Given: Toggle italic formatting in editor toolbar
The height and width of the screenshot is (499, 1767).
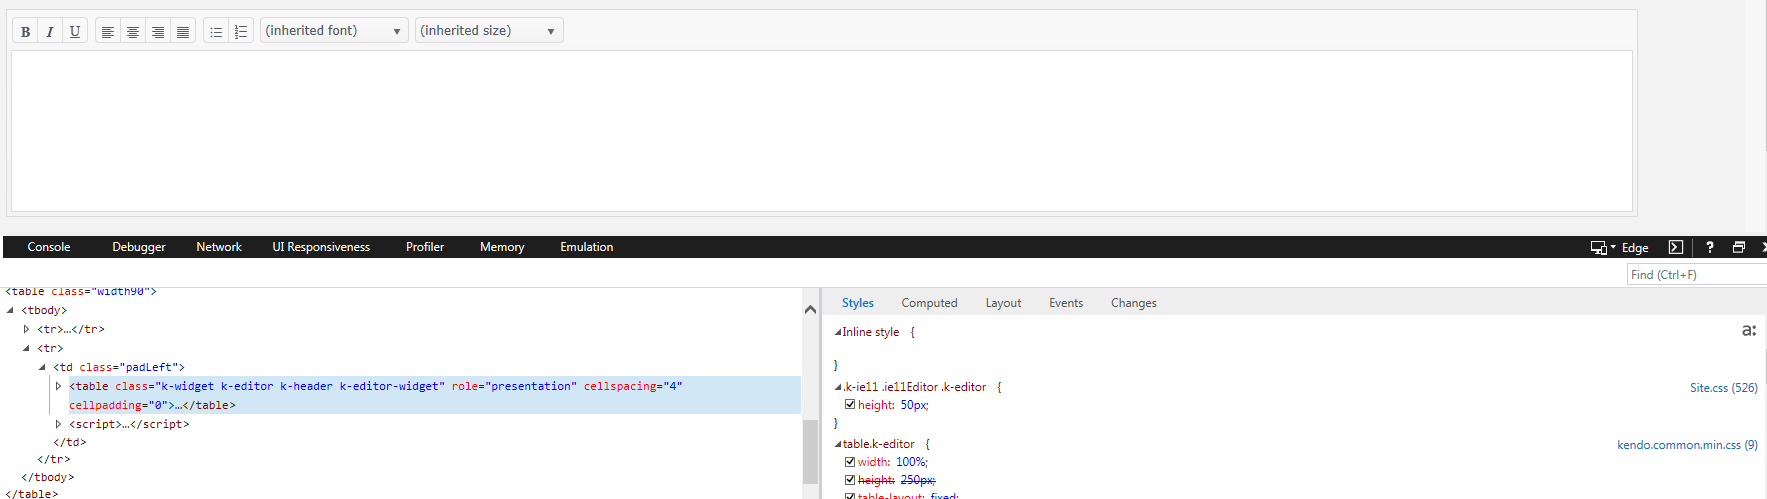Looking at the screenshot, I should click(x=50, y=31).
